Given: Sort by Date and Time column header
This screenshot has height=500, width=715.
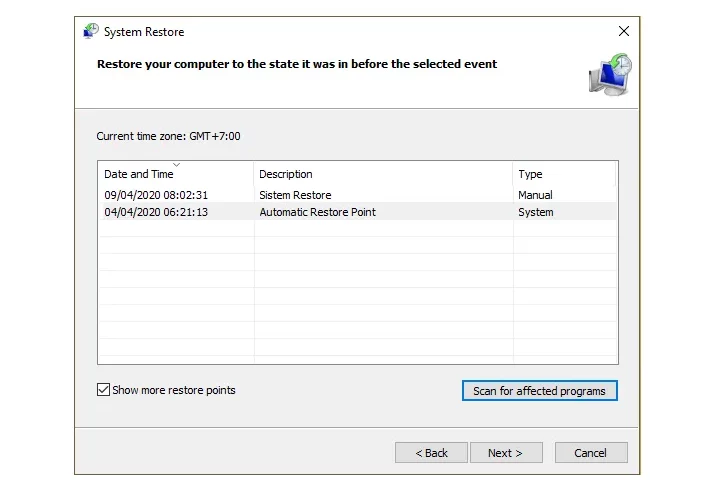Looking at the screenshot, I should tap(176, 174).
